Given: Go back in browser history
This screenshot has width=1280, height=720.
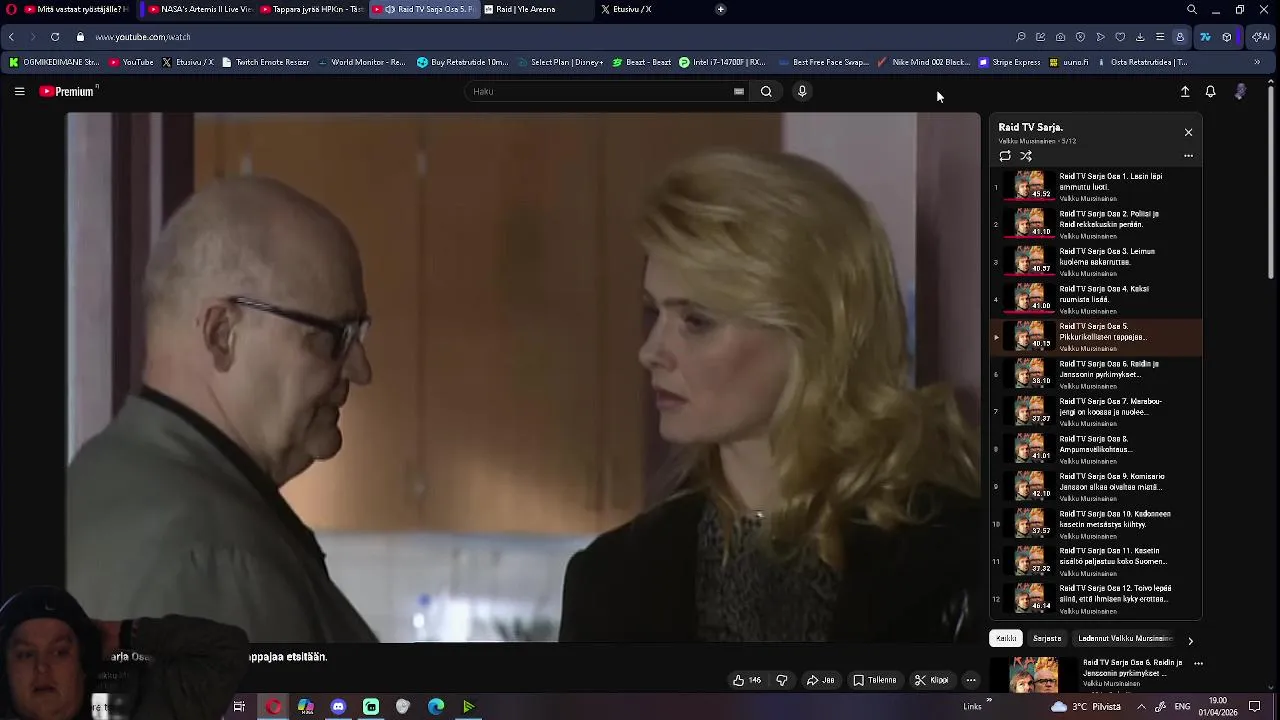Looking at the screenshot, I should (11, 37).
